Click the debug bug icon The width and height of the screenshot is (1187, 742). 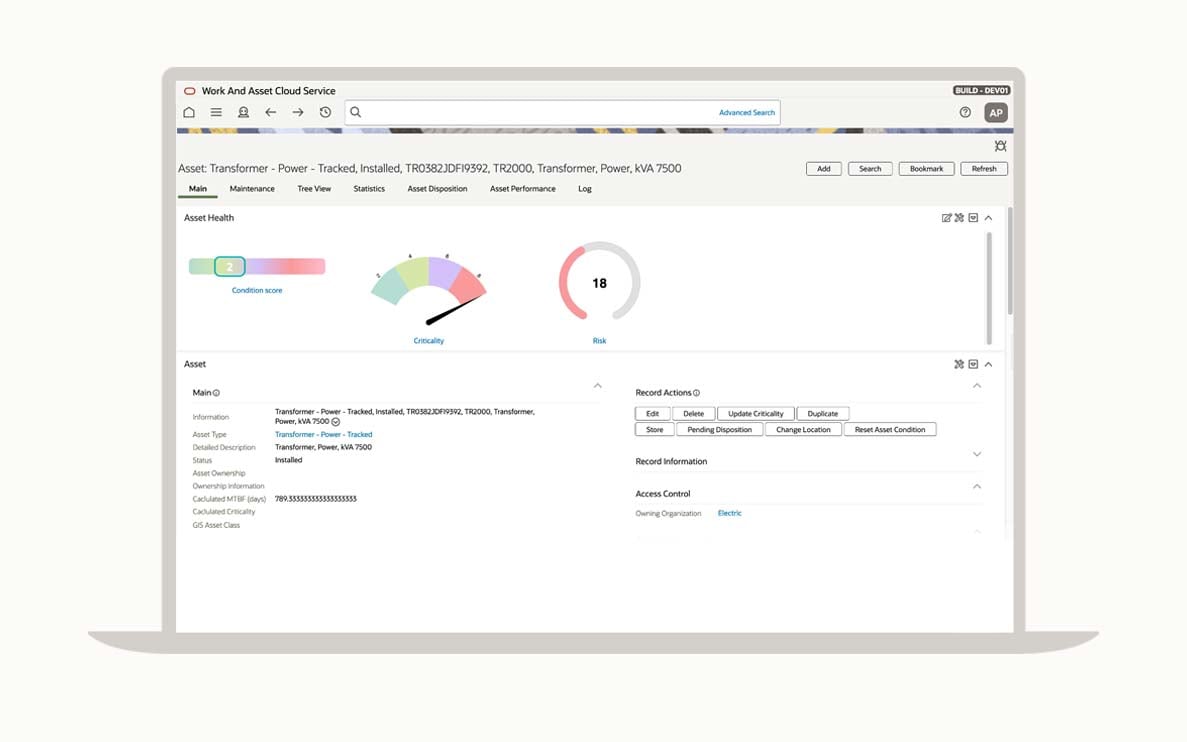[x=1000, y=146]
